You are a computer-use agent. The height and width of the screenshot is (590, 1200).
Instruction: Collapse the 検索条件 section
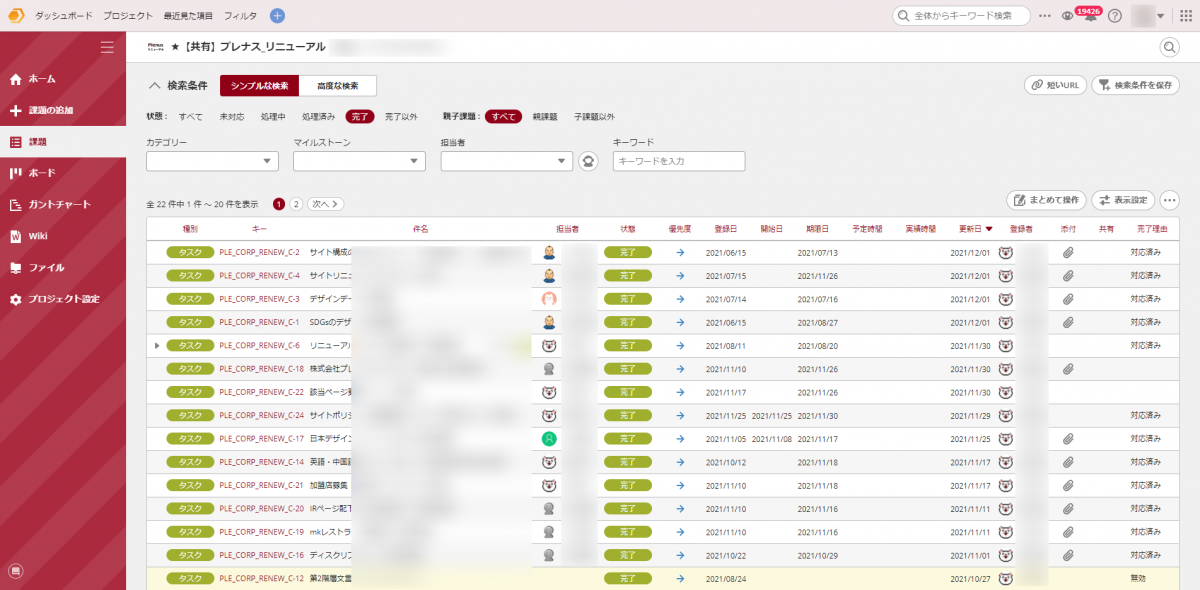coord(155,86)
